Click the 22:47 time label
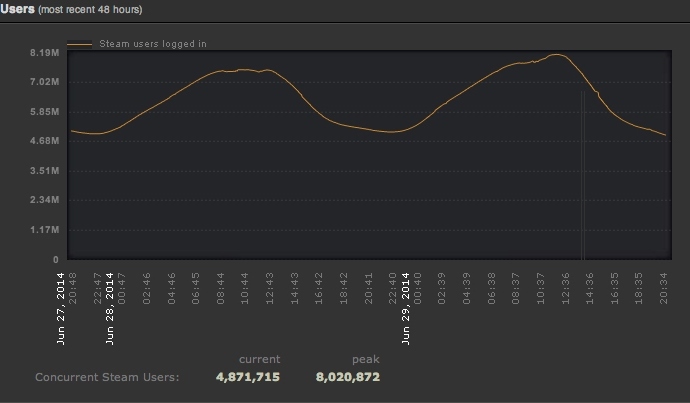This screenshot has height=403, width=690. pyautogui.click(x=98, y=288)
